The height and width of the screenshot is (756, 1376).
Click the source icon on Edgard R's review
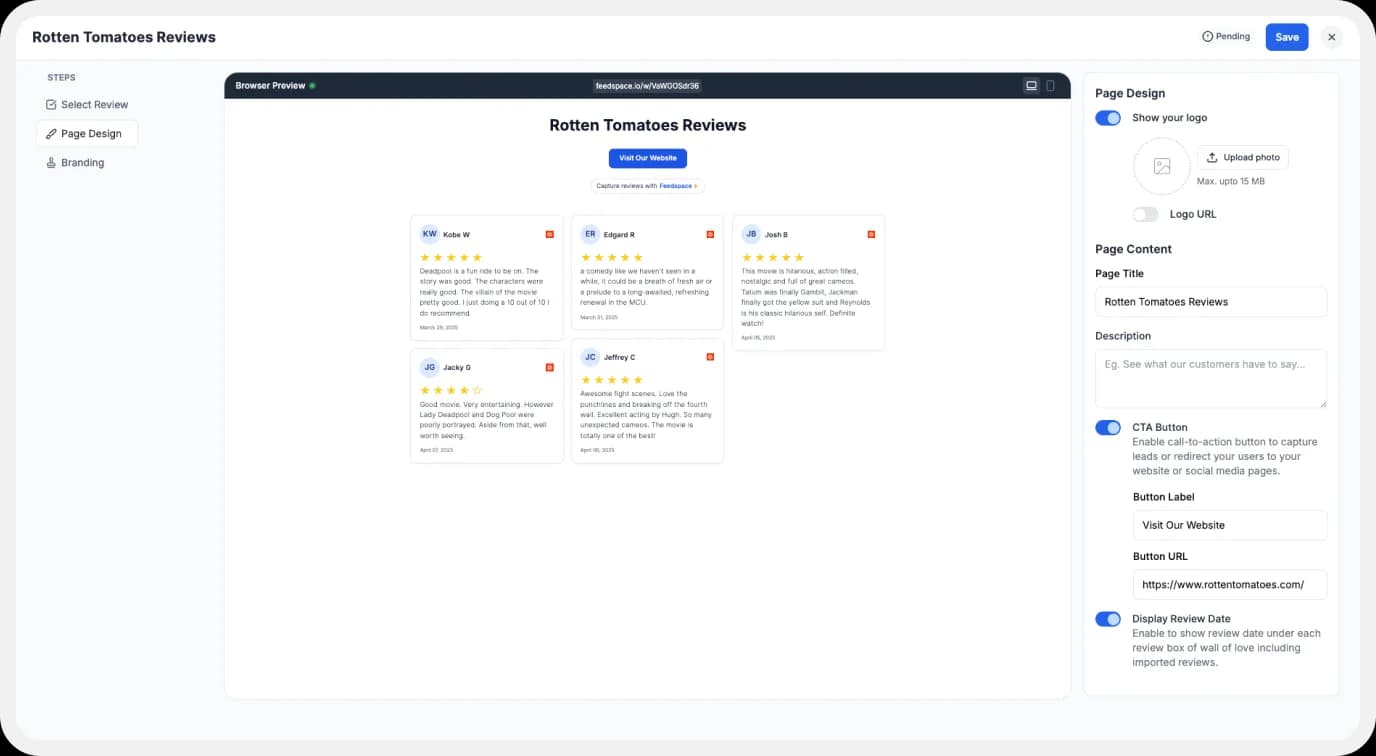tap(710, 233)
